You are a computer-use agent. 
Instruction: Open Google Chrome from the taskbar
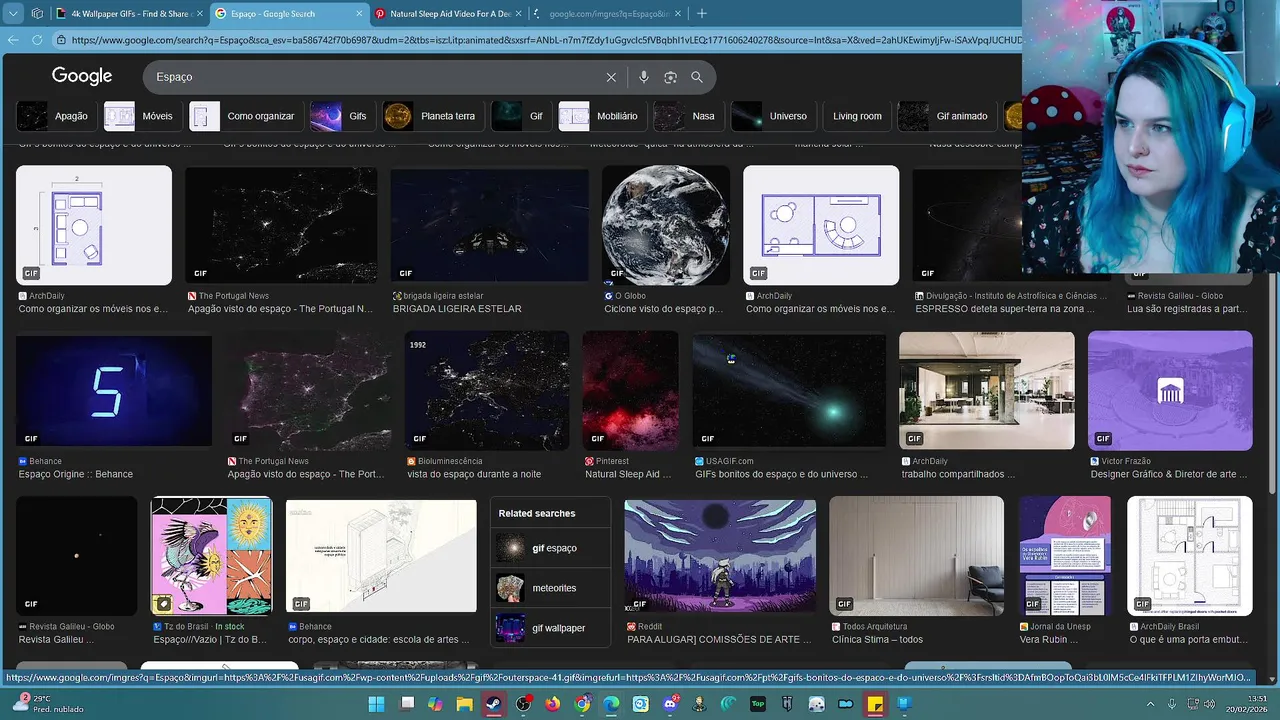coord(582,704)
